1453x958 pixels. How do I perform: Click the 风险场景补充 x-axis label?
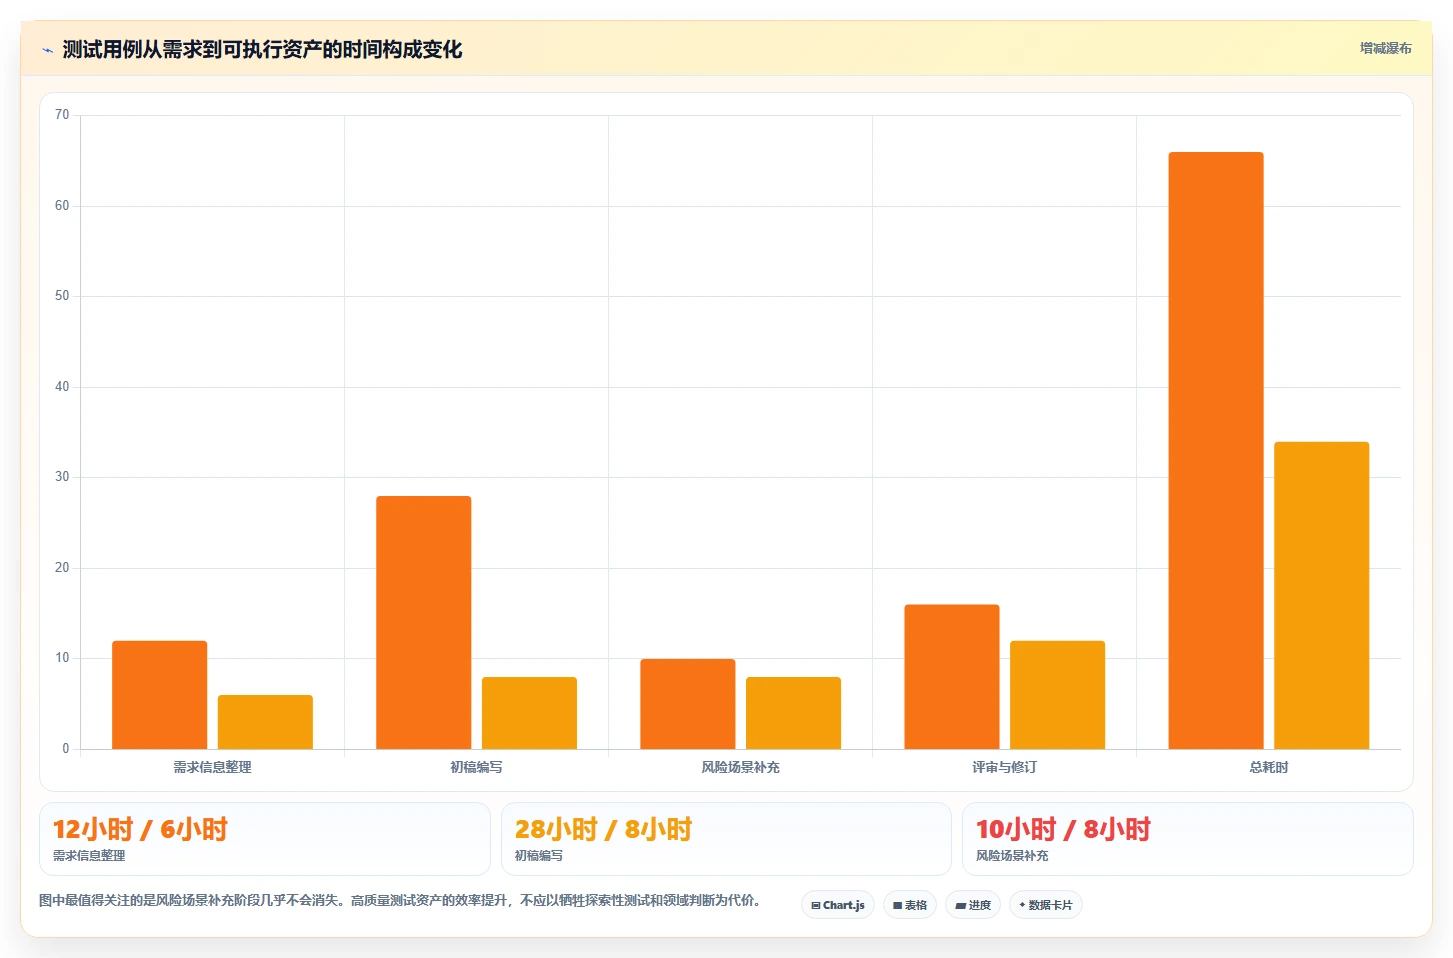click(740, 767)
